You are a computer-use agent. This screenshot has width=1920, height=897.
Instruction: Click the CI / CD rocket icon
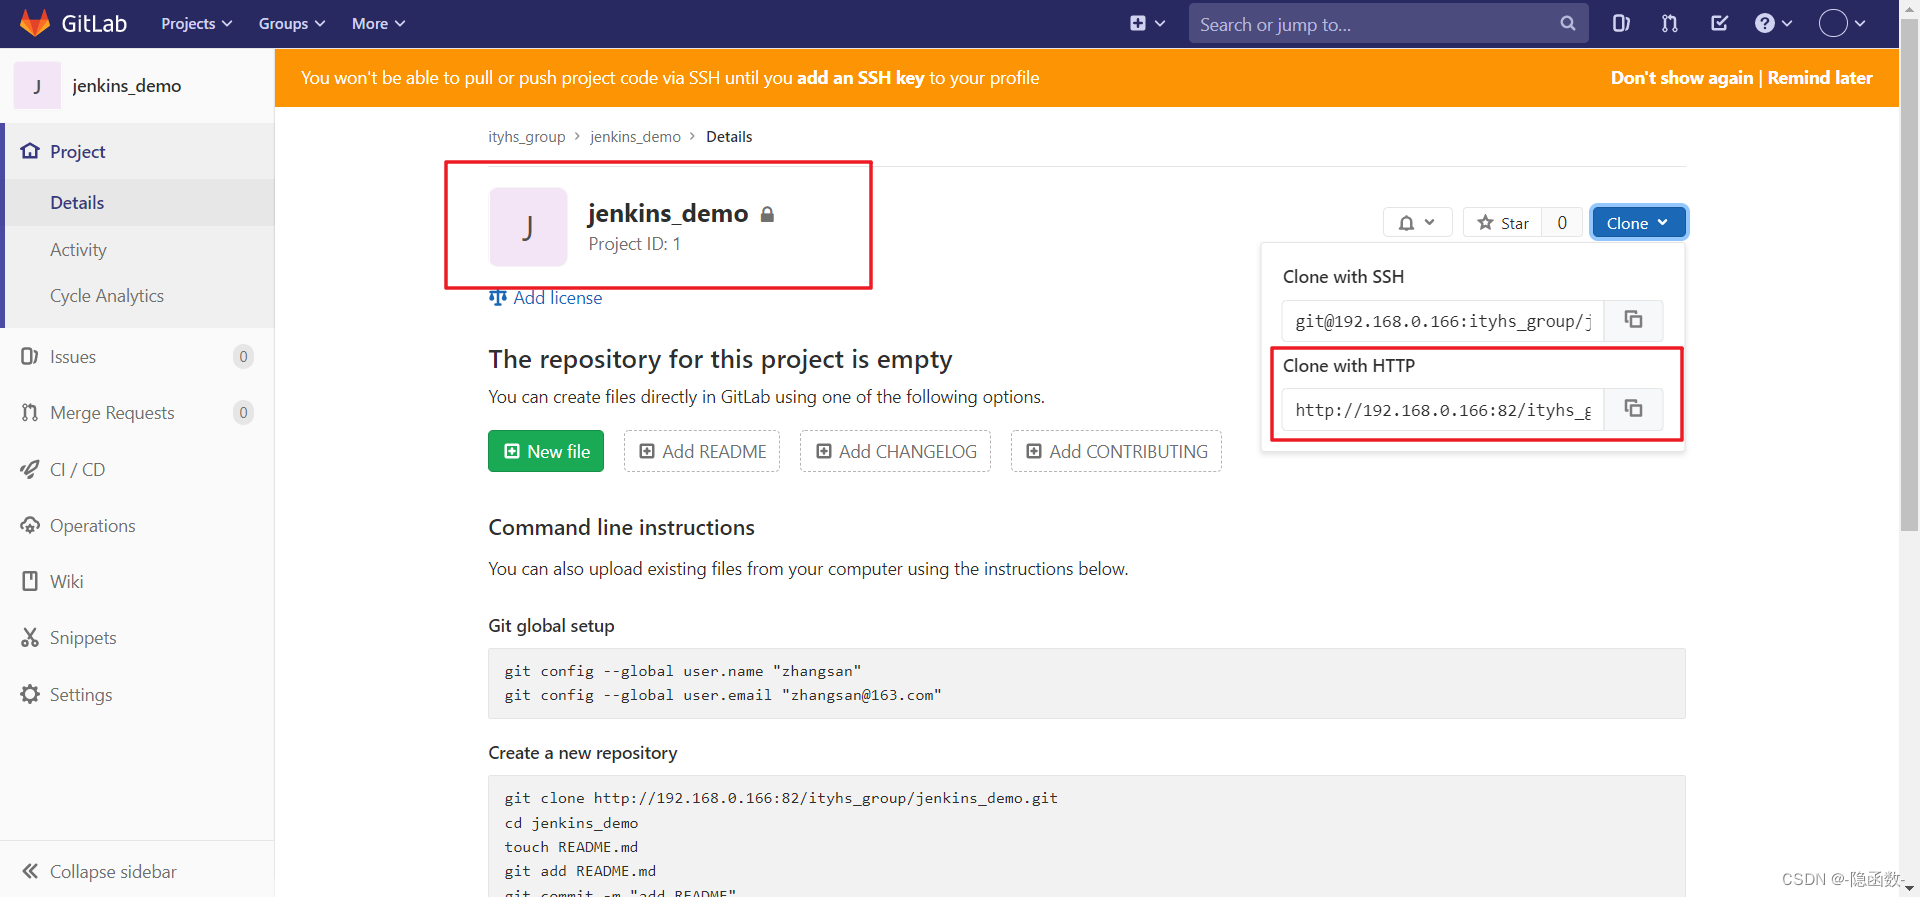coord(30,469)
